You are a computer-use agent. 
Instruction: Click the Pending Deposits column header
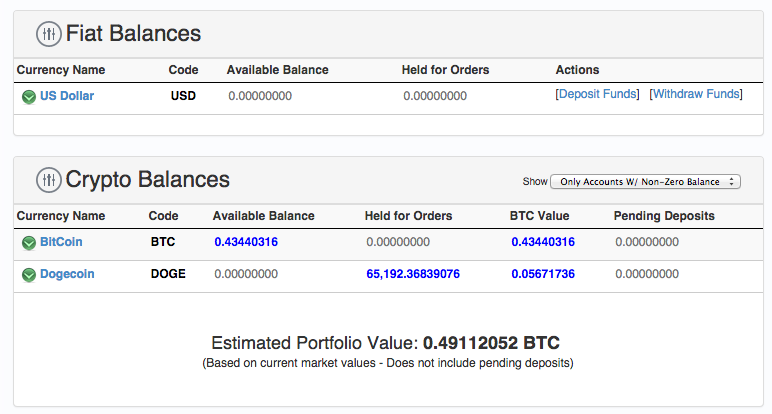(x=664, y=216)
